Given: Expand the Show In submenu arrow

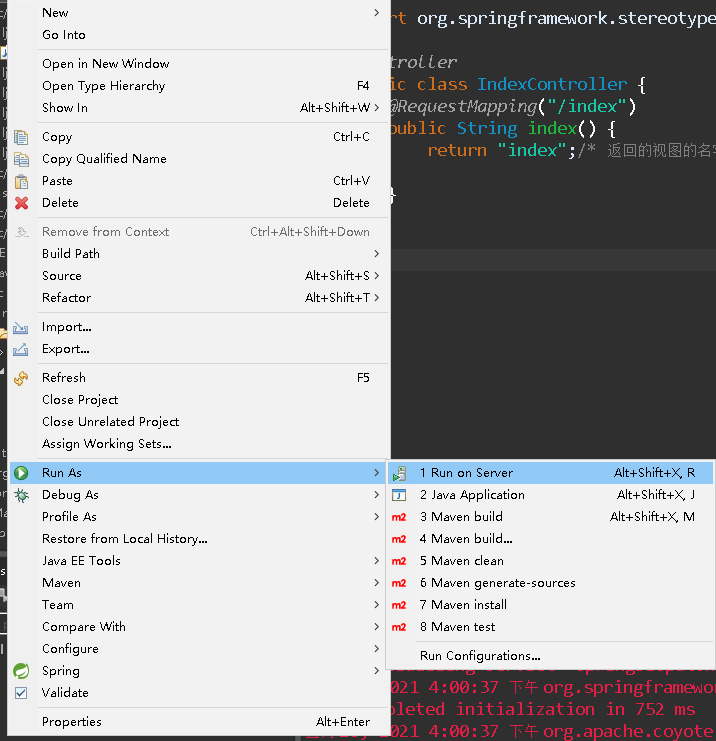Looking at the screenshot, I should (x=377, y=108).
